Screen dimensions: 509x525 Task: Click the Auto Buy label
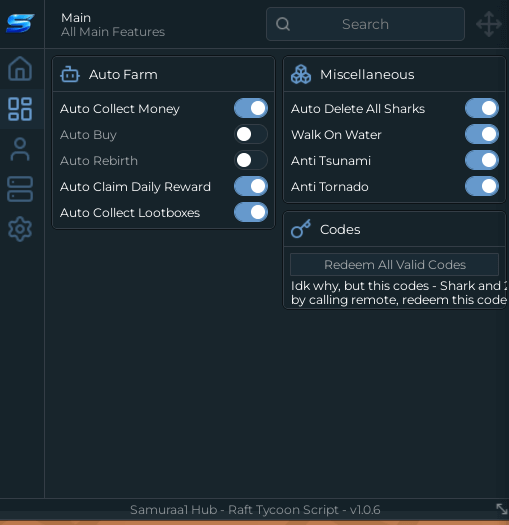(88, 135)
